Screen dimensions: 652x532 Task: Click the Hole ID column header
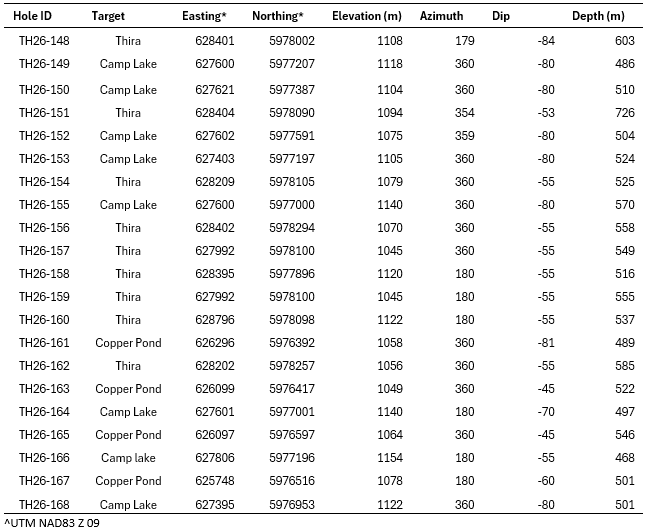(x=32, y=16)
